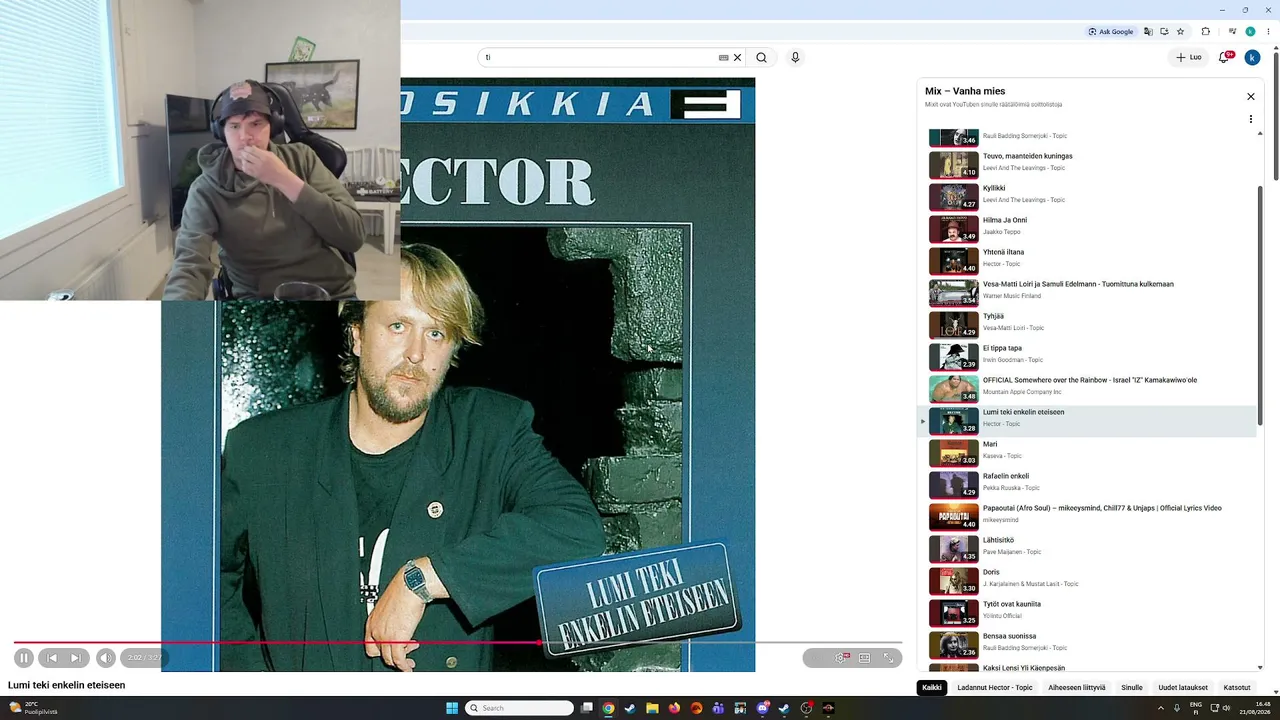Play Rafaelin enkeli by Pekka Ruuska
The width and height of the screenshot is (1280, 720).
(x=1087, y=484)
